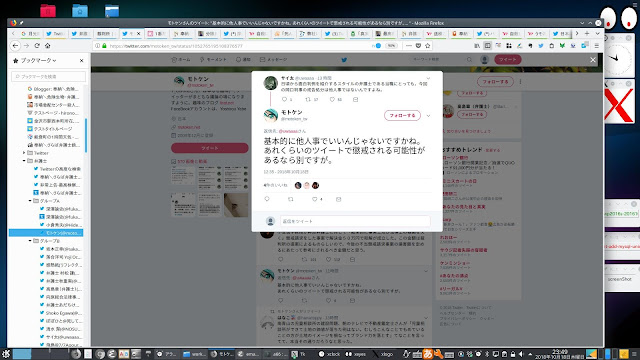Click the profile avatar in the Twitter top bar
This screenshot has width=640, height=360.
coord(484,60)
